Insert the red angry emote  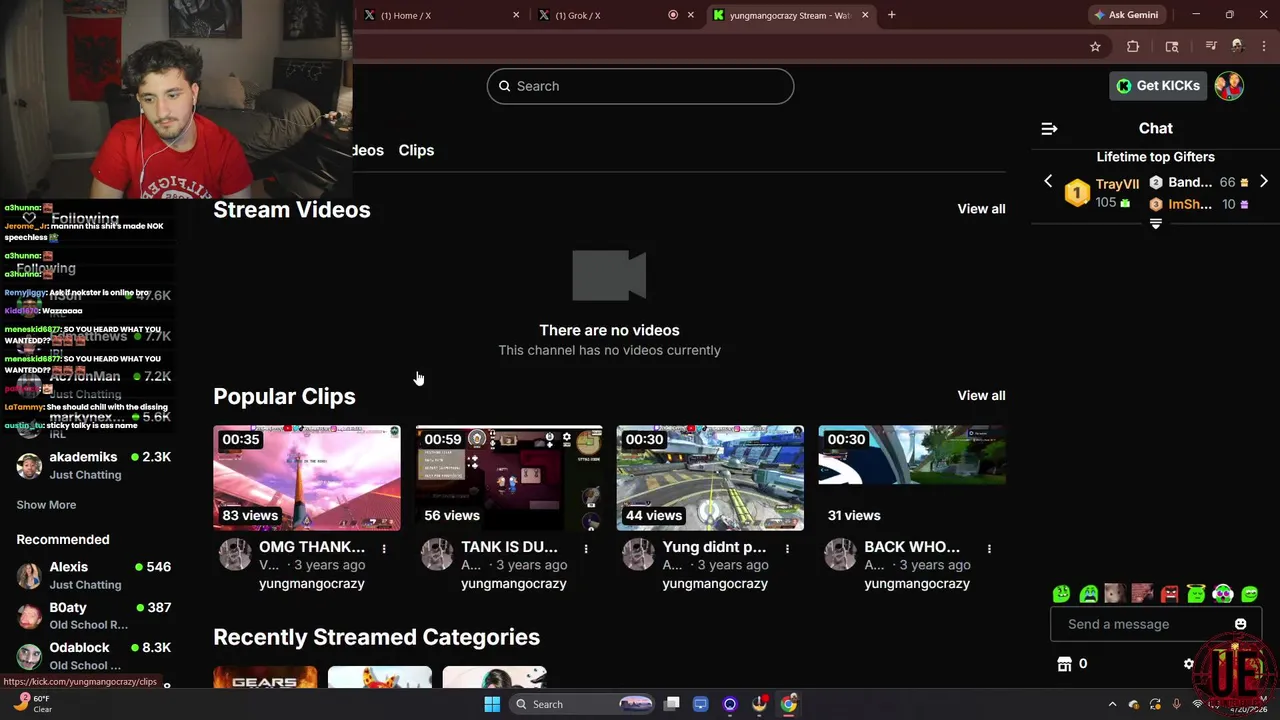click(x=1169, y=594)
